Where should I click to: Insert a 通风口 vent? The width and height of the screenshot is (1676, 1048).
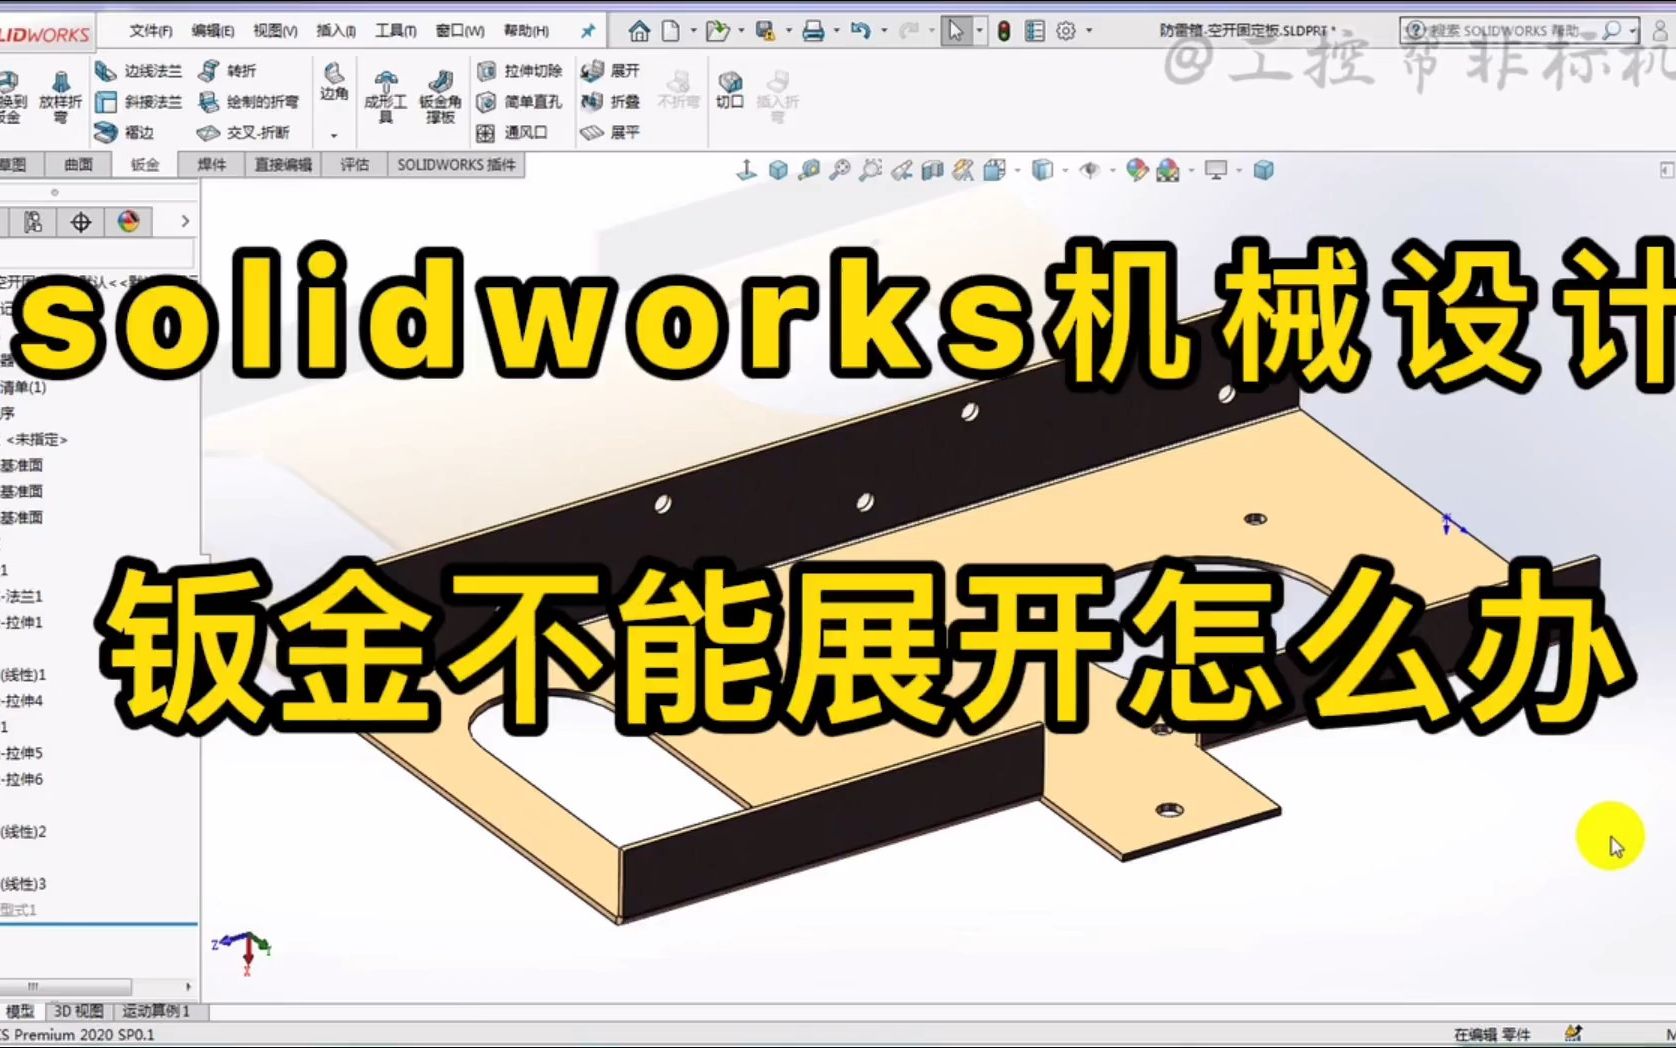pos(512,132)
